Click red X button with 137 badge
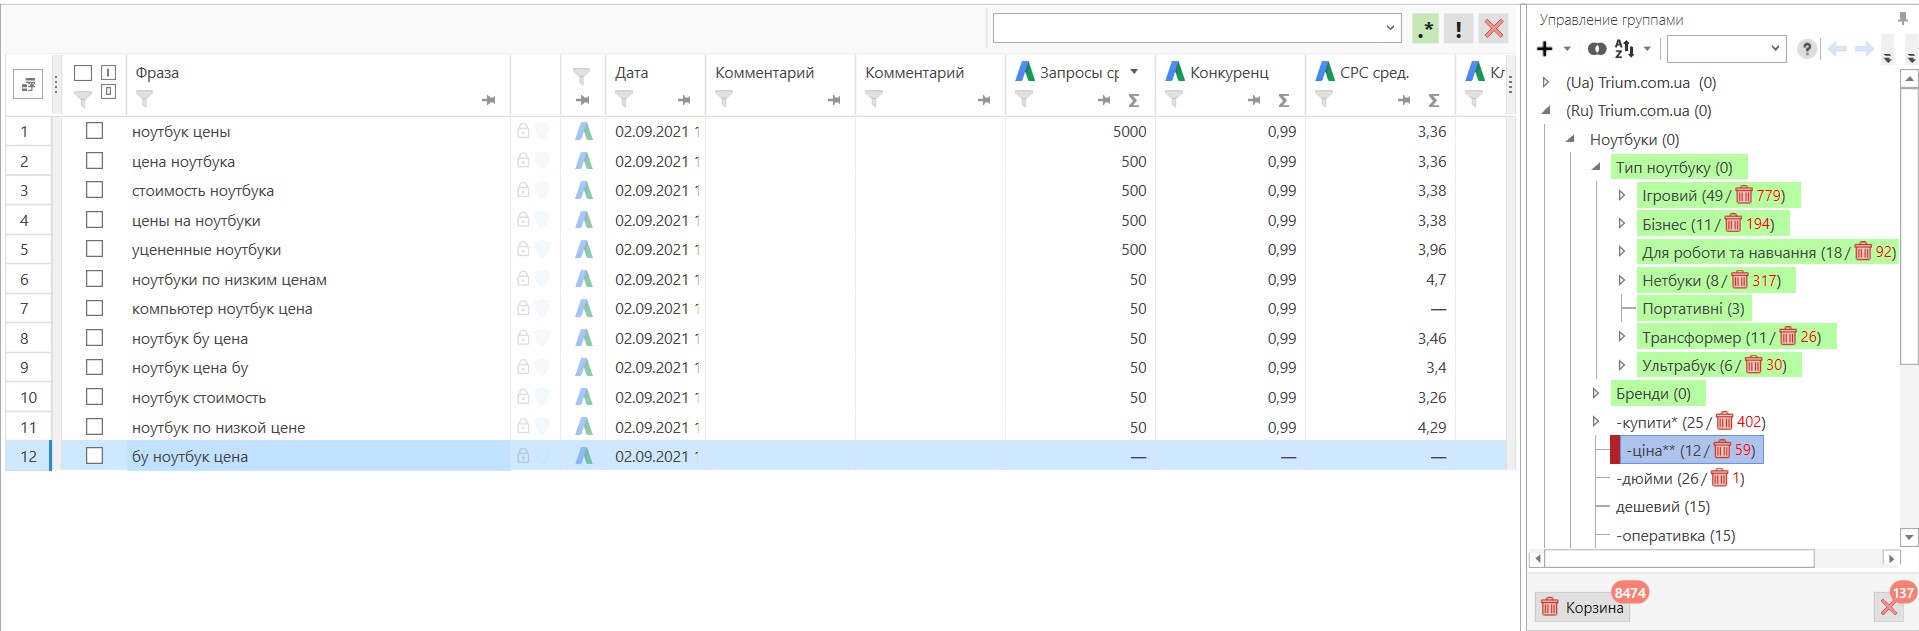The image size is (1919, 631). point(1889,606)
